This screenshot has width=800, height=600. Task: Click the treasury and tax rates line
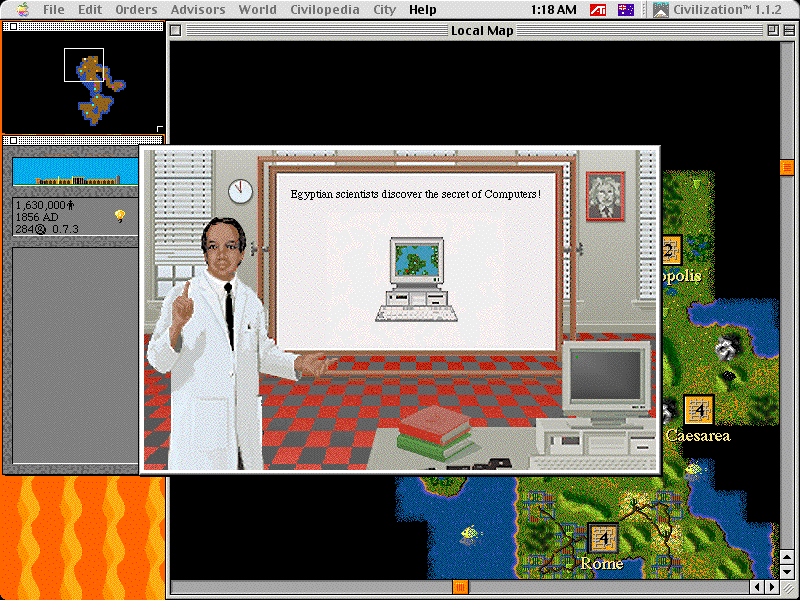[47, 229]
